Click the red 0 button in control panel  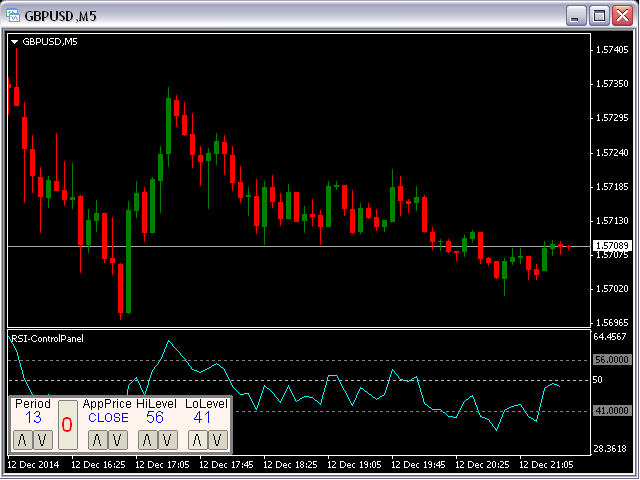67,425
